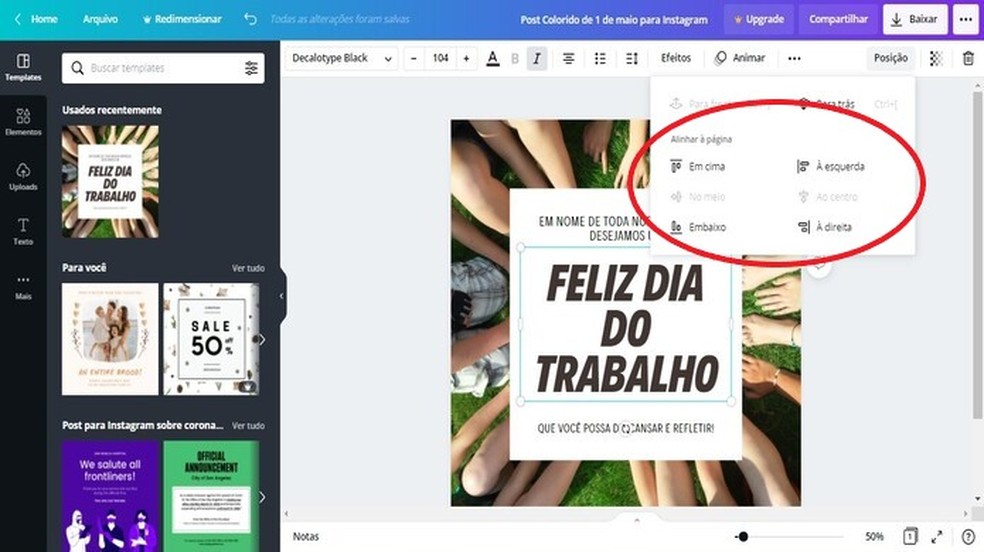Toggle italic formatting
The width and height of the screenshot is (984, 552).
pyautogui.click(x=537, y=59)
